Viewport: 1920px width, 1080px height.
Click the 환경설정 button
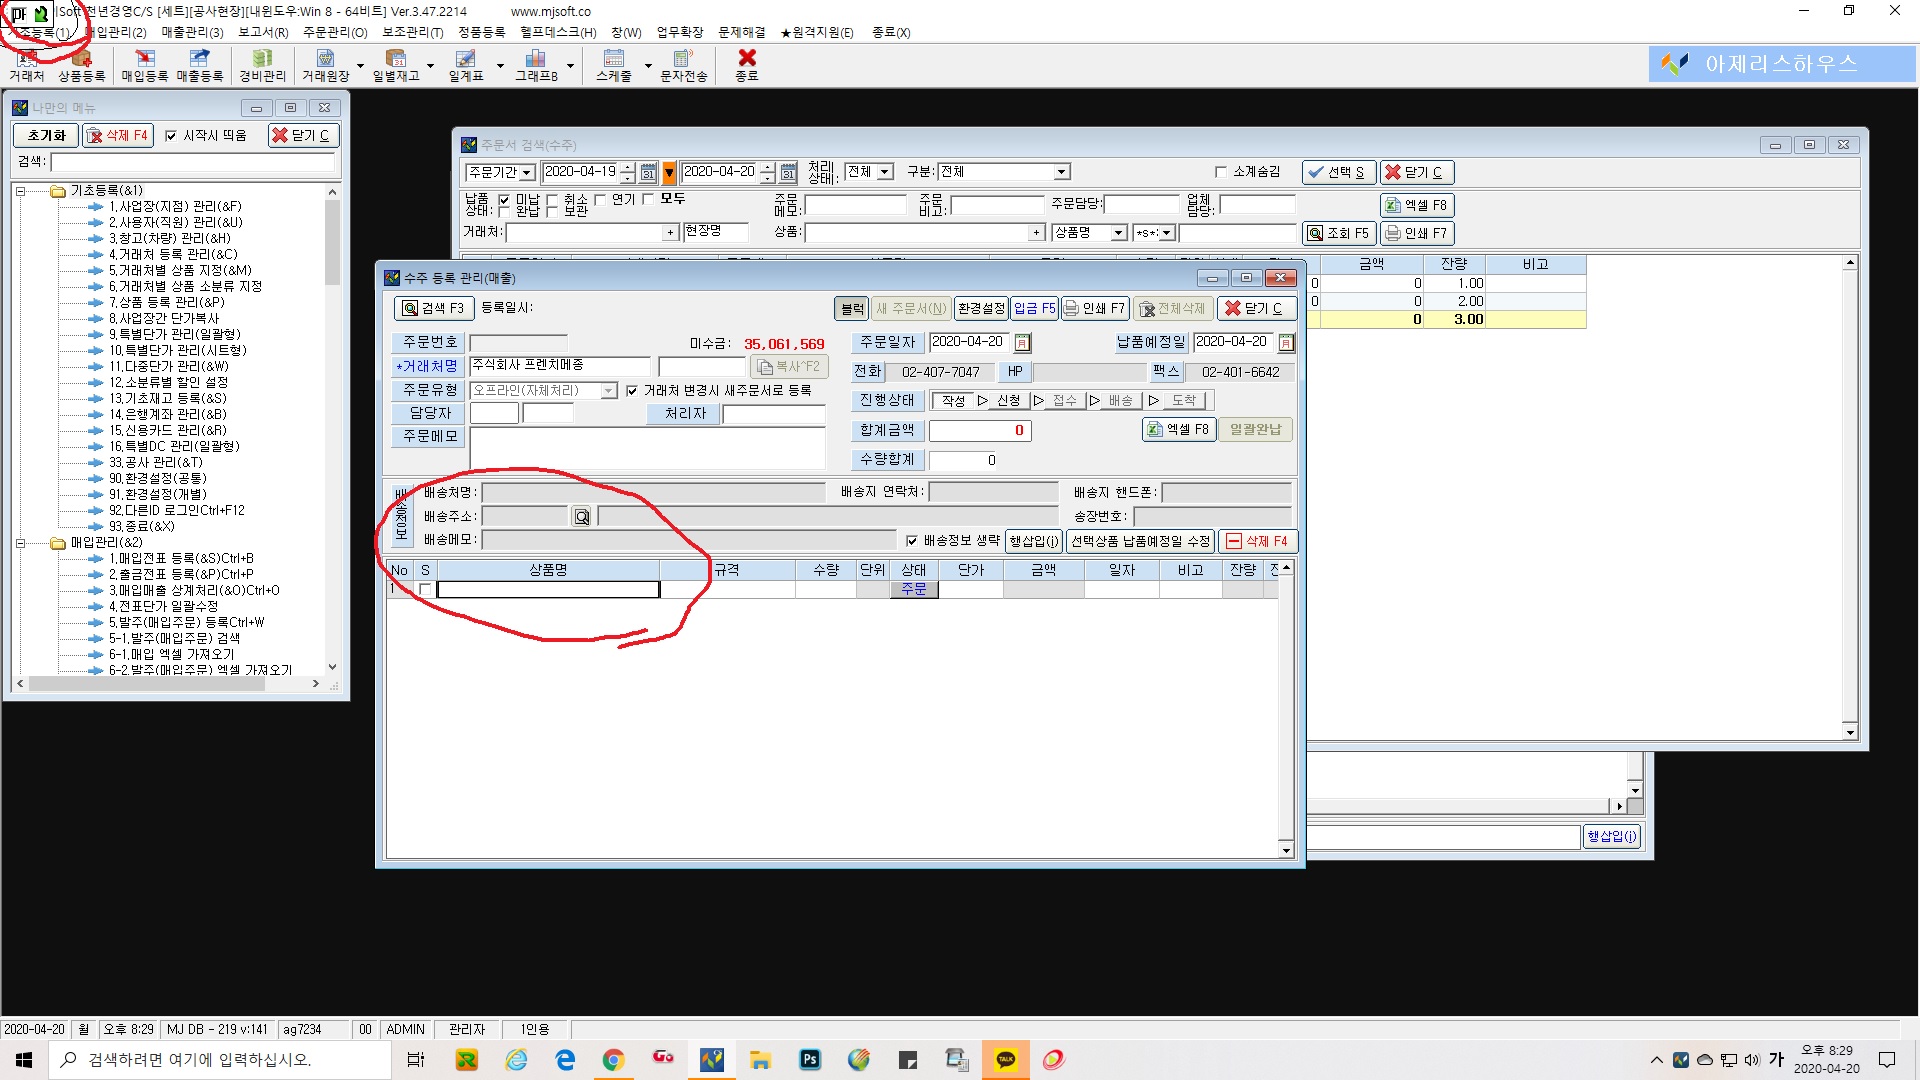(981, 309)
